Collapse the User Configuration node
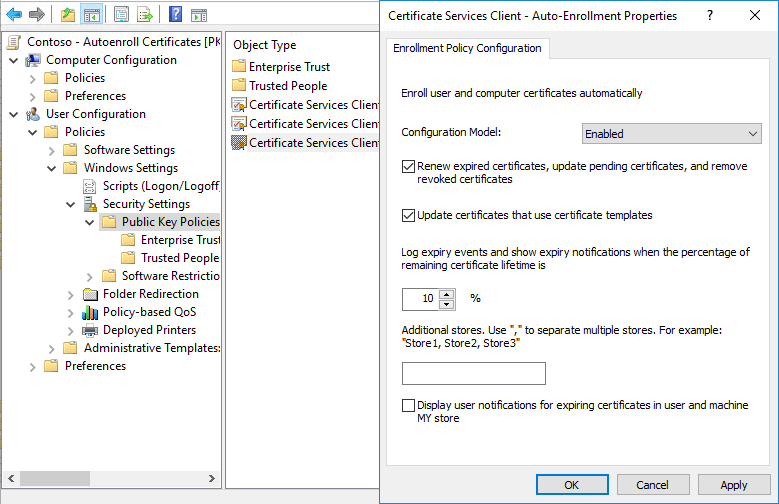 tap(14, 114)
